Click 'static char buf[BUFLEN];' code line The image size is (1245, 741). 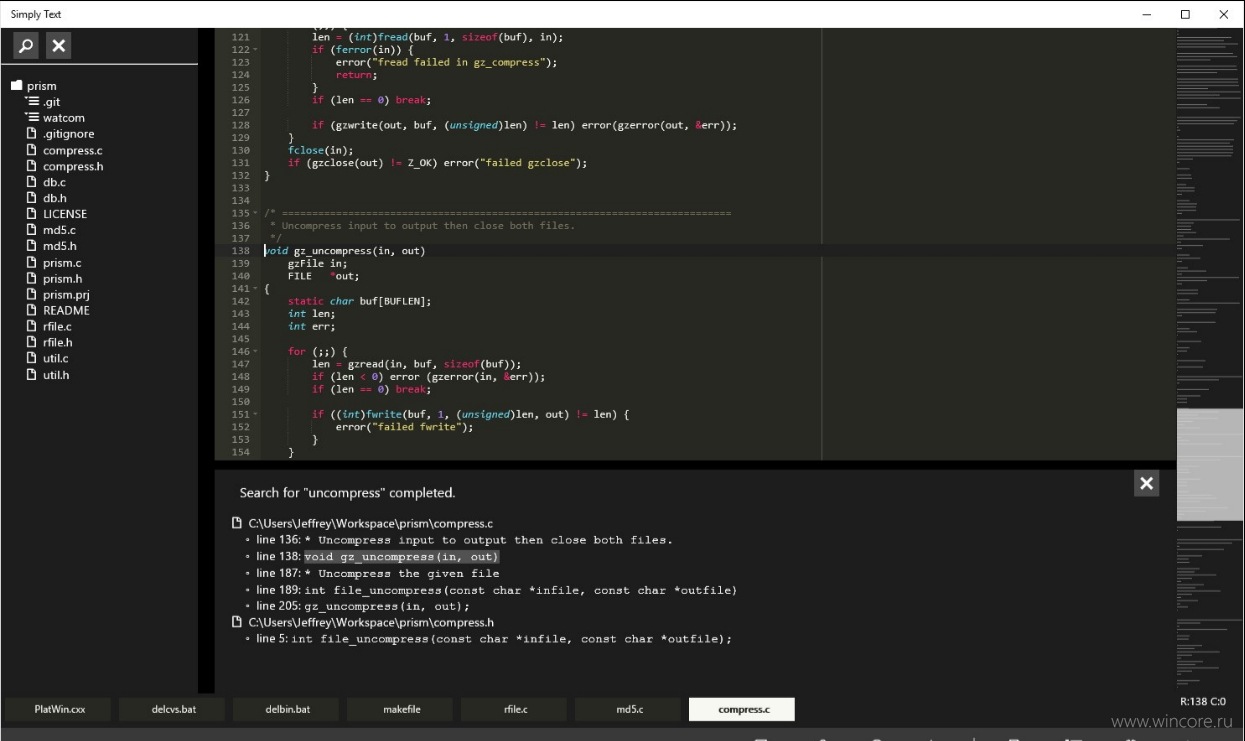tap(359, 301)
